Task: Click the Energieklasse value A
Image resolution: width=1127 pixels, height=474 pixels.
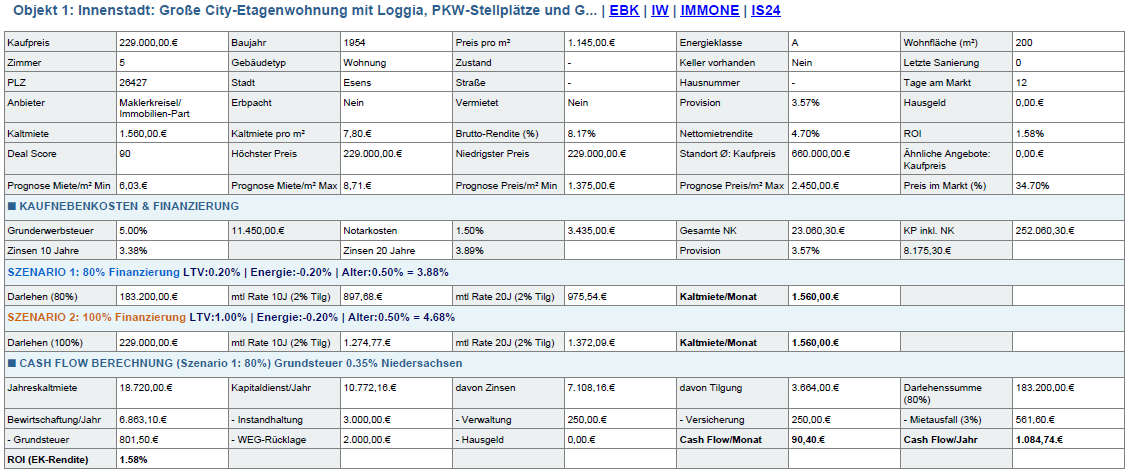Action: pyautogui.click(x=795, y=43)
